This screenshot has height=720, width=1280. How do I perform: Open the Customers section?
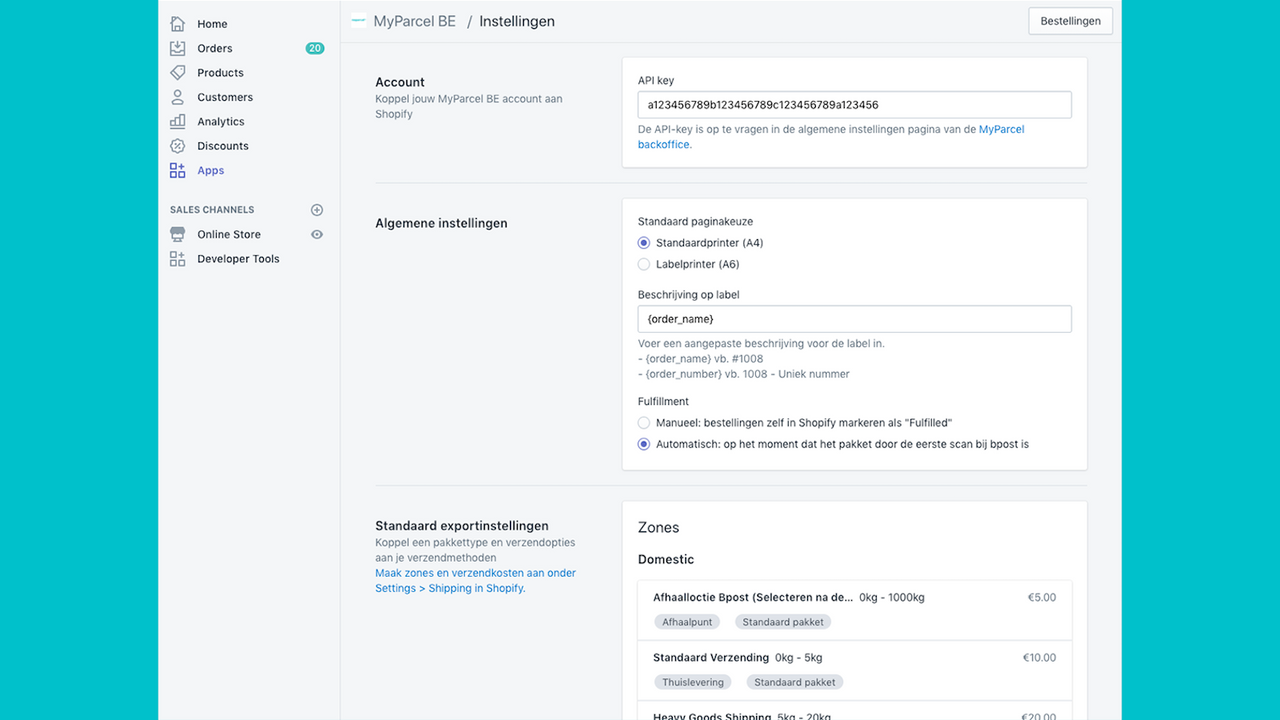tap(224, 96)
